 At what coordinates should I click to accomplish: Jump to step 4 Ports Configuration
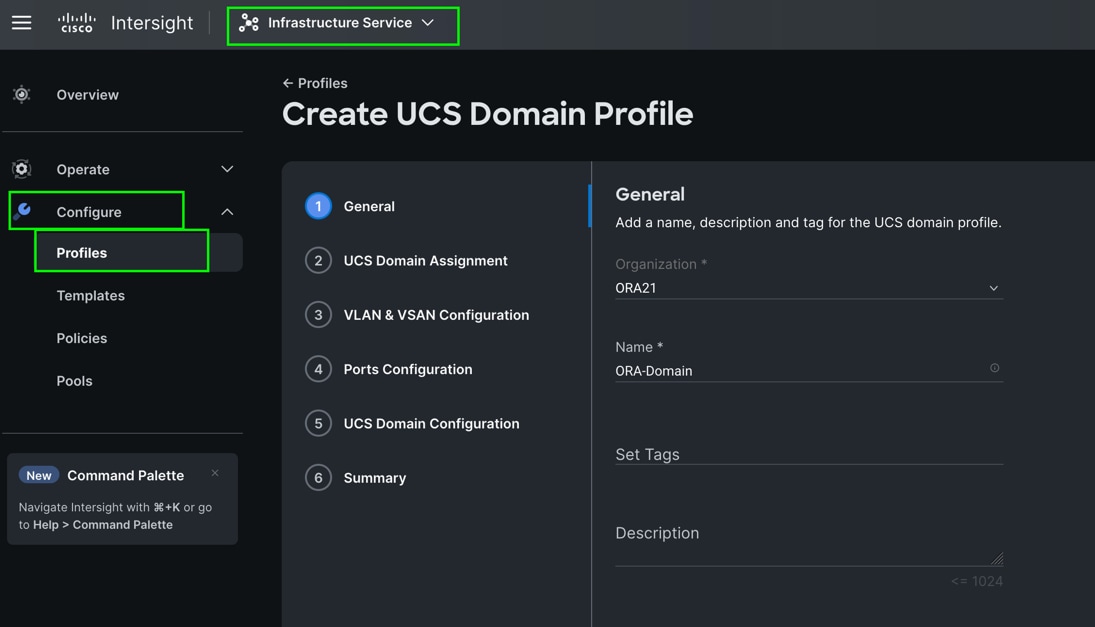408,369
